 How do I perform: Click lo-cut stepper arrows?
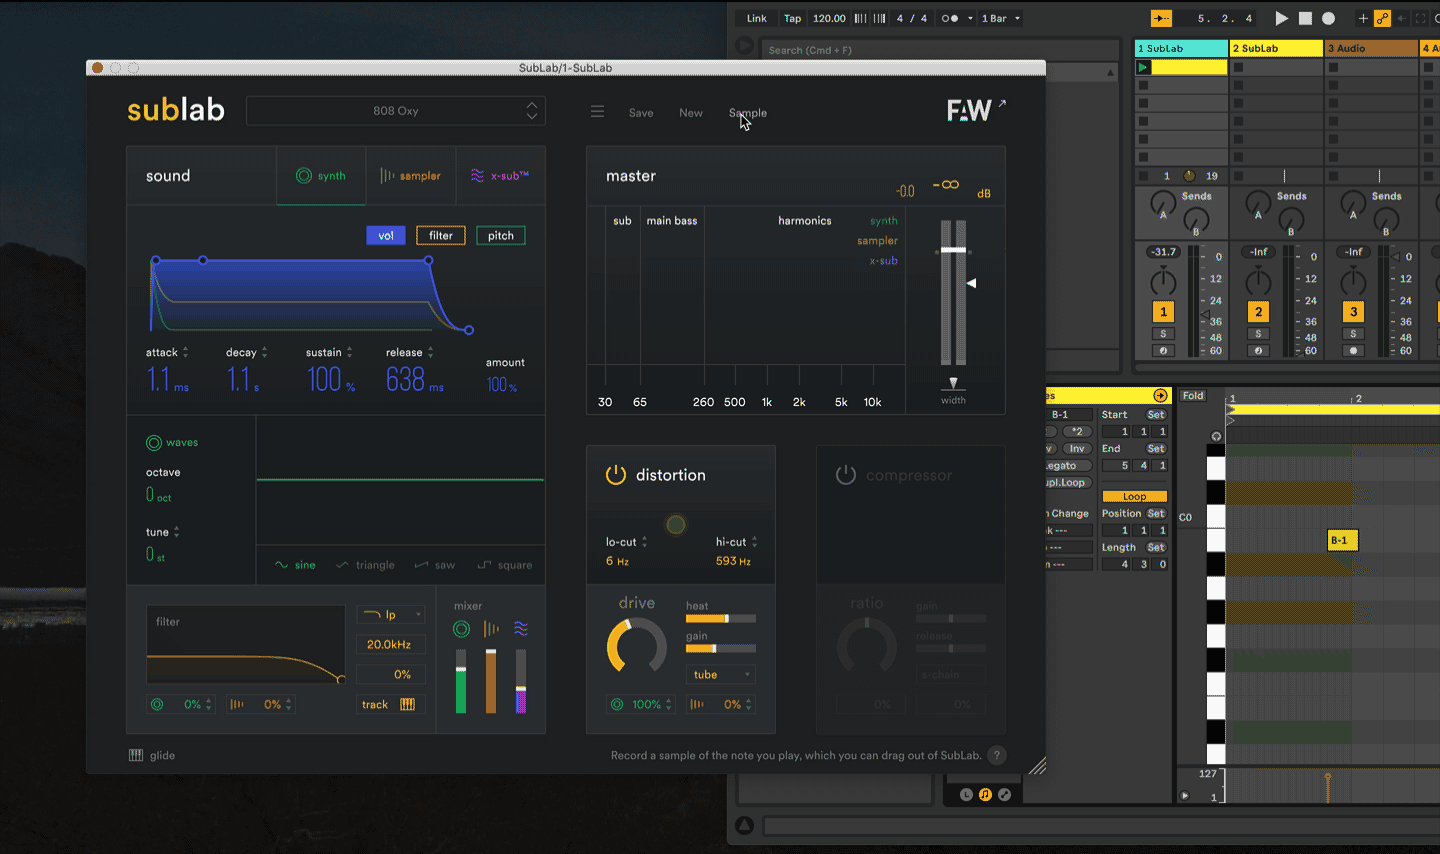pyautogui.click(x=644, y=542)
